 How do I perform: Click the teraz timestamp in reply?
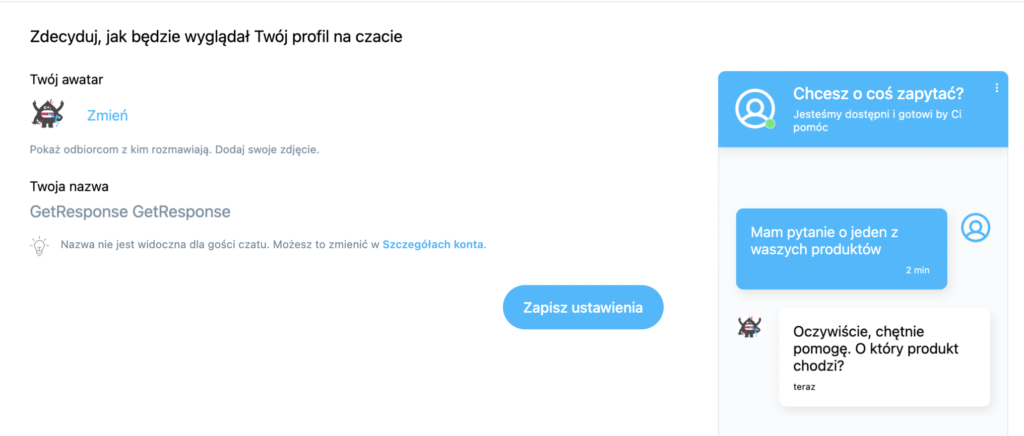[804, 386]
